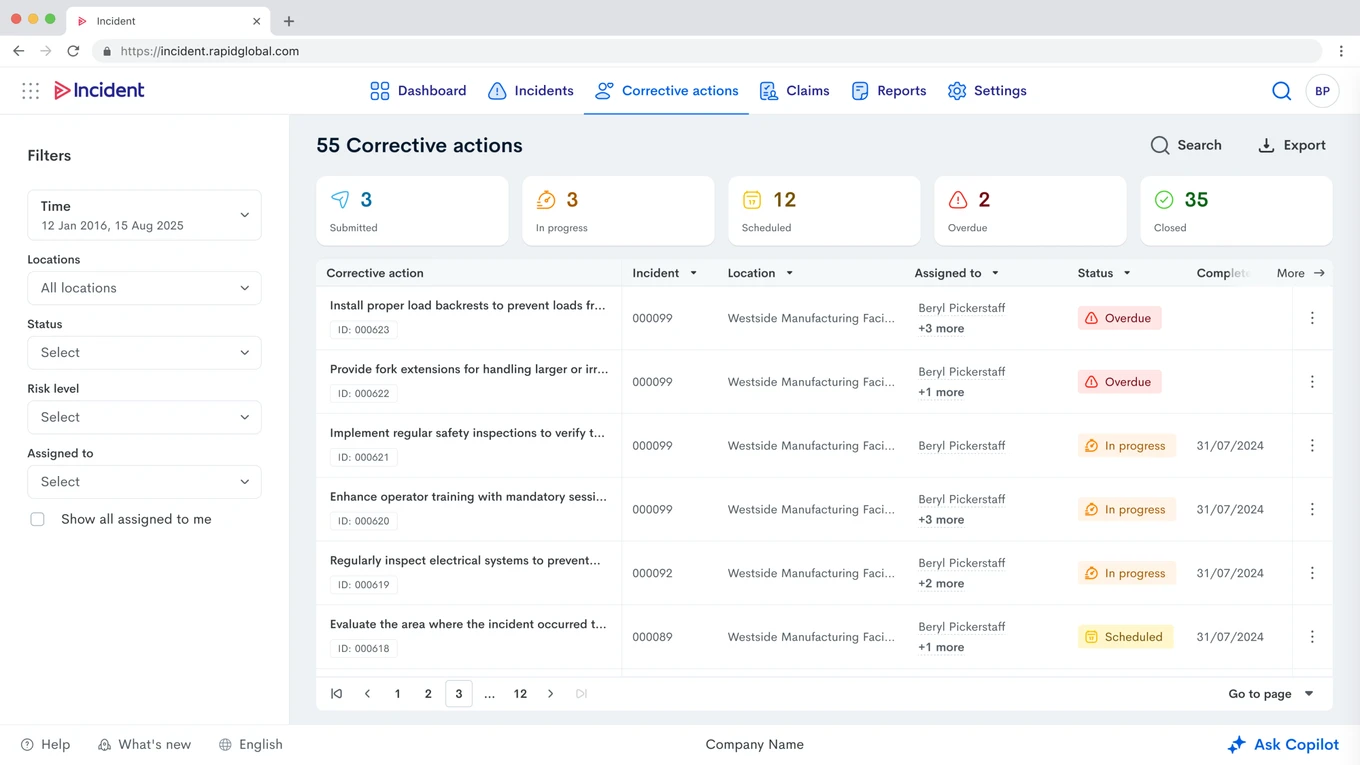Switch to the Dashboard tab
This screenshot has width=1360, height=765.
pos(418,91)
